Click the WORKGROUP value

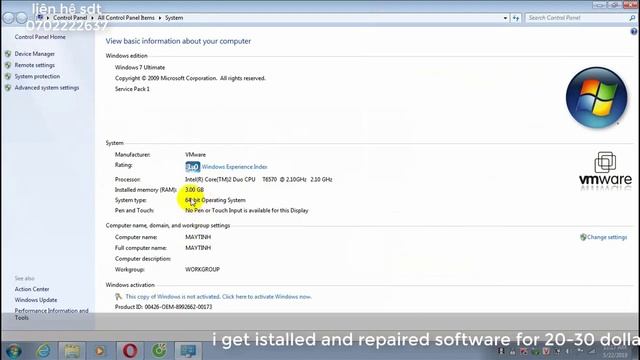coord(202,269)
